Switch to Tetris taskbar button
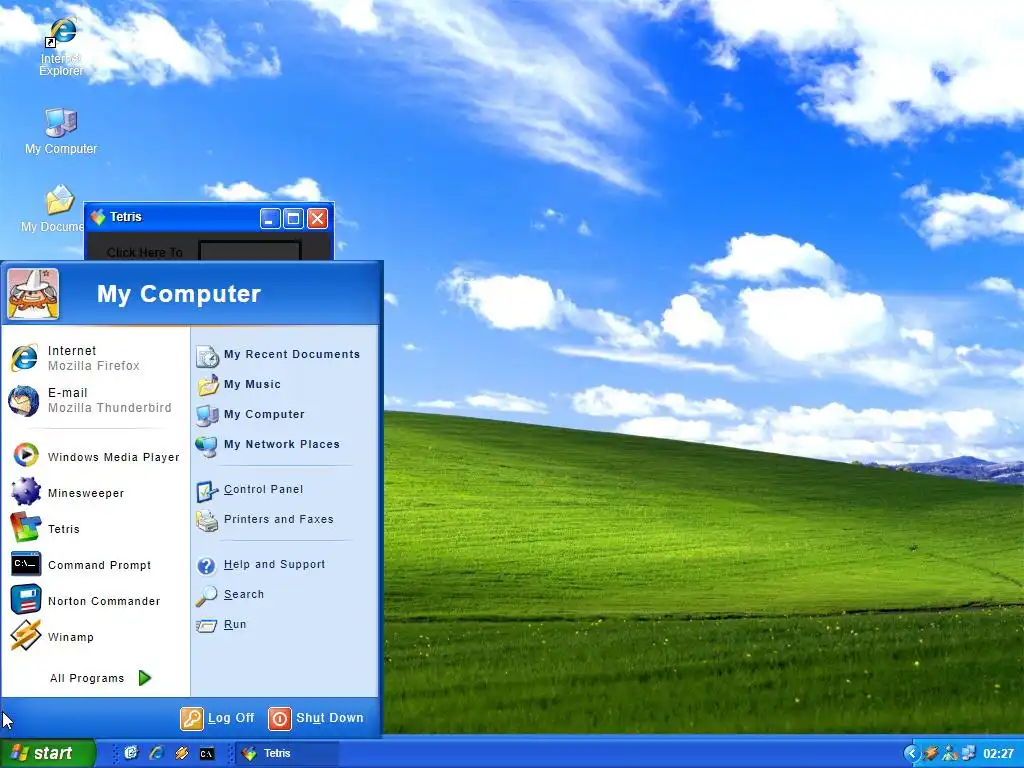1024x768 pixels. click(286, 754)
